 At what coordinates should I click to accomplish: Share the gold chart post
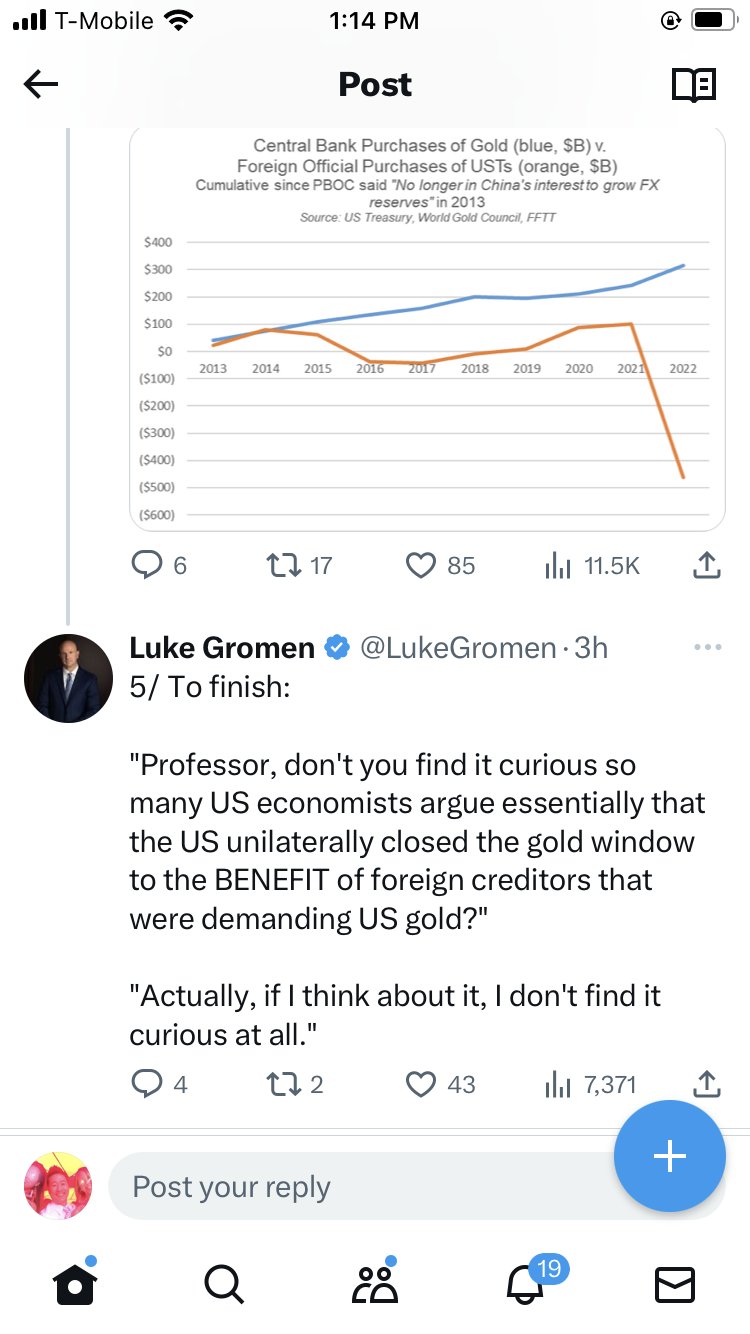tap(706, 566)
